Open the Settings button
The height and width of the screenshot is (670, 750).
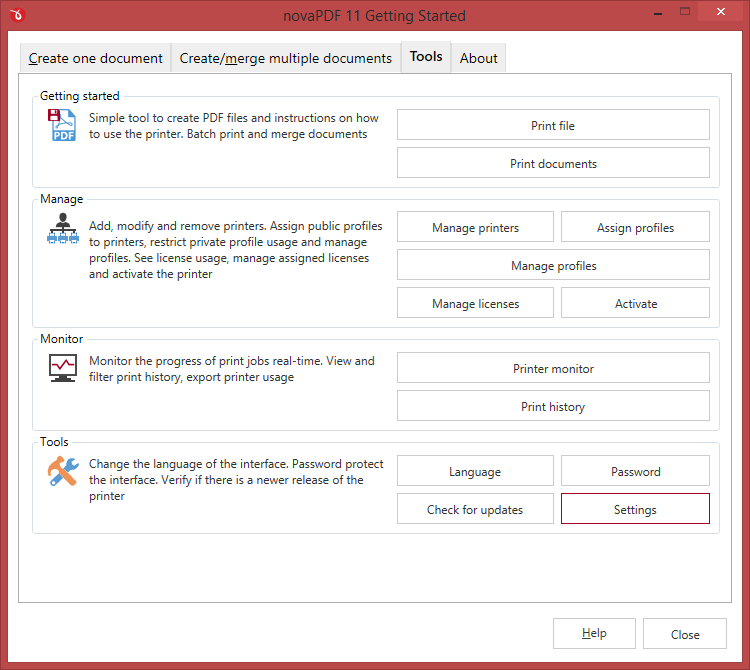tap(635, 509)
